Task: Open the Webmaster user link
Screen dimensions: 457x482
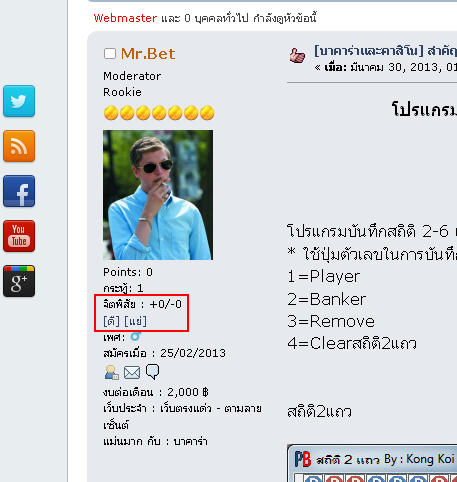Action: click(x=125, y=18)
